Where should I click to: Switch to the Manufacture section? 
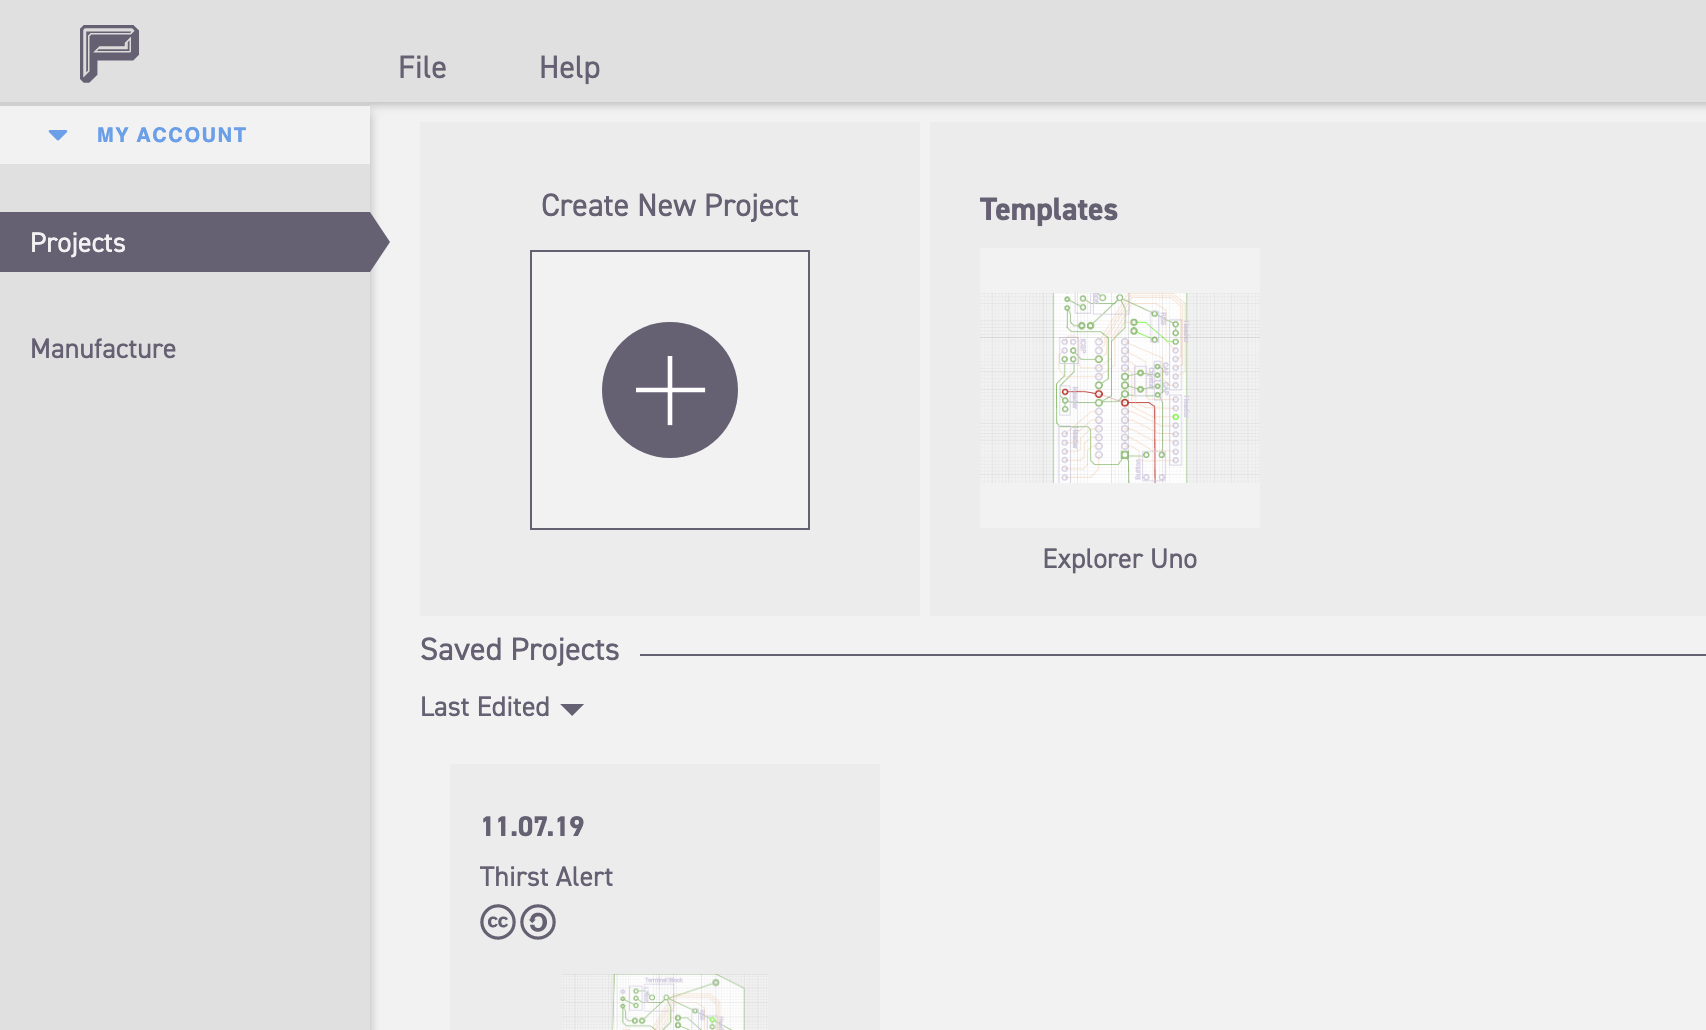103,349
